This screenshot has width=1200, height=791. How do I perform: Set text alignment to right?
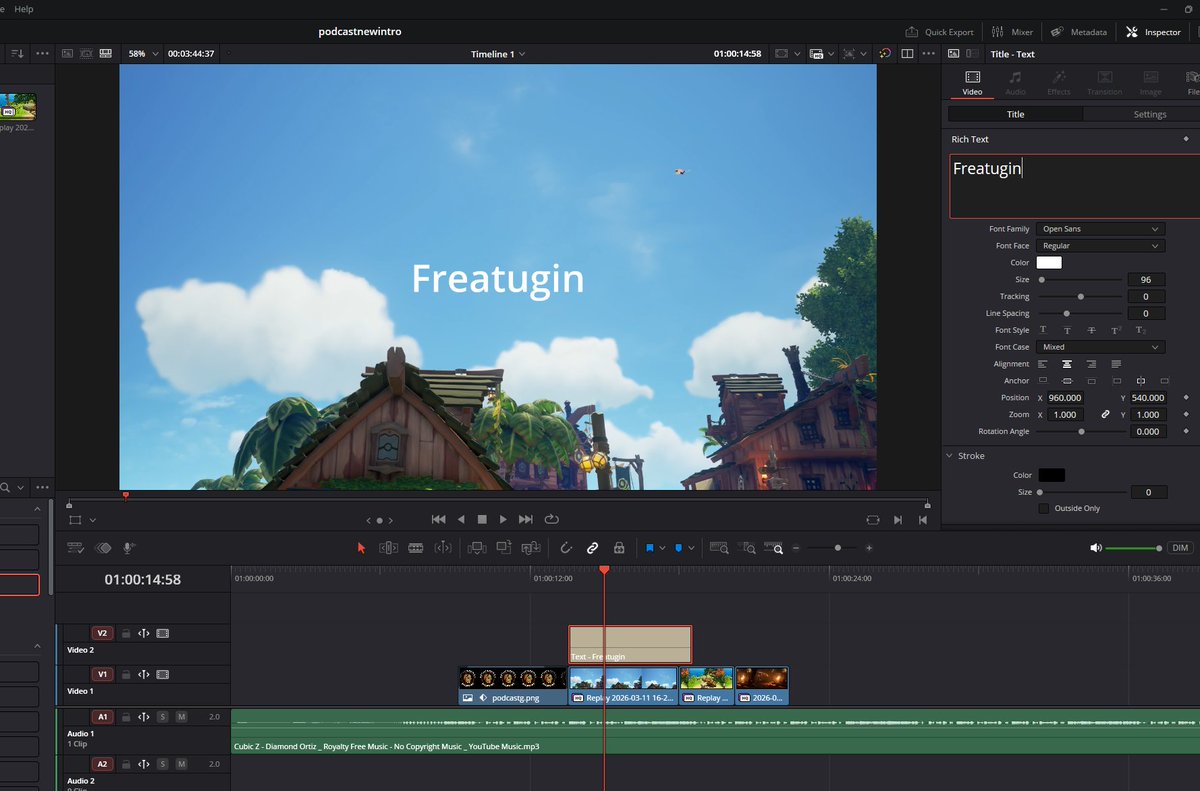pyautogui.click(x=1092, y=364)
